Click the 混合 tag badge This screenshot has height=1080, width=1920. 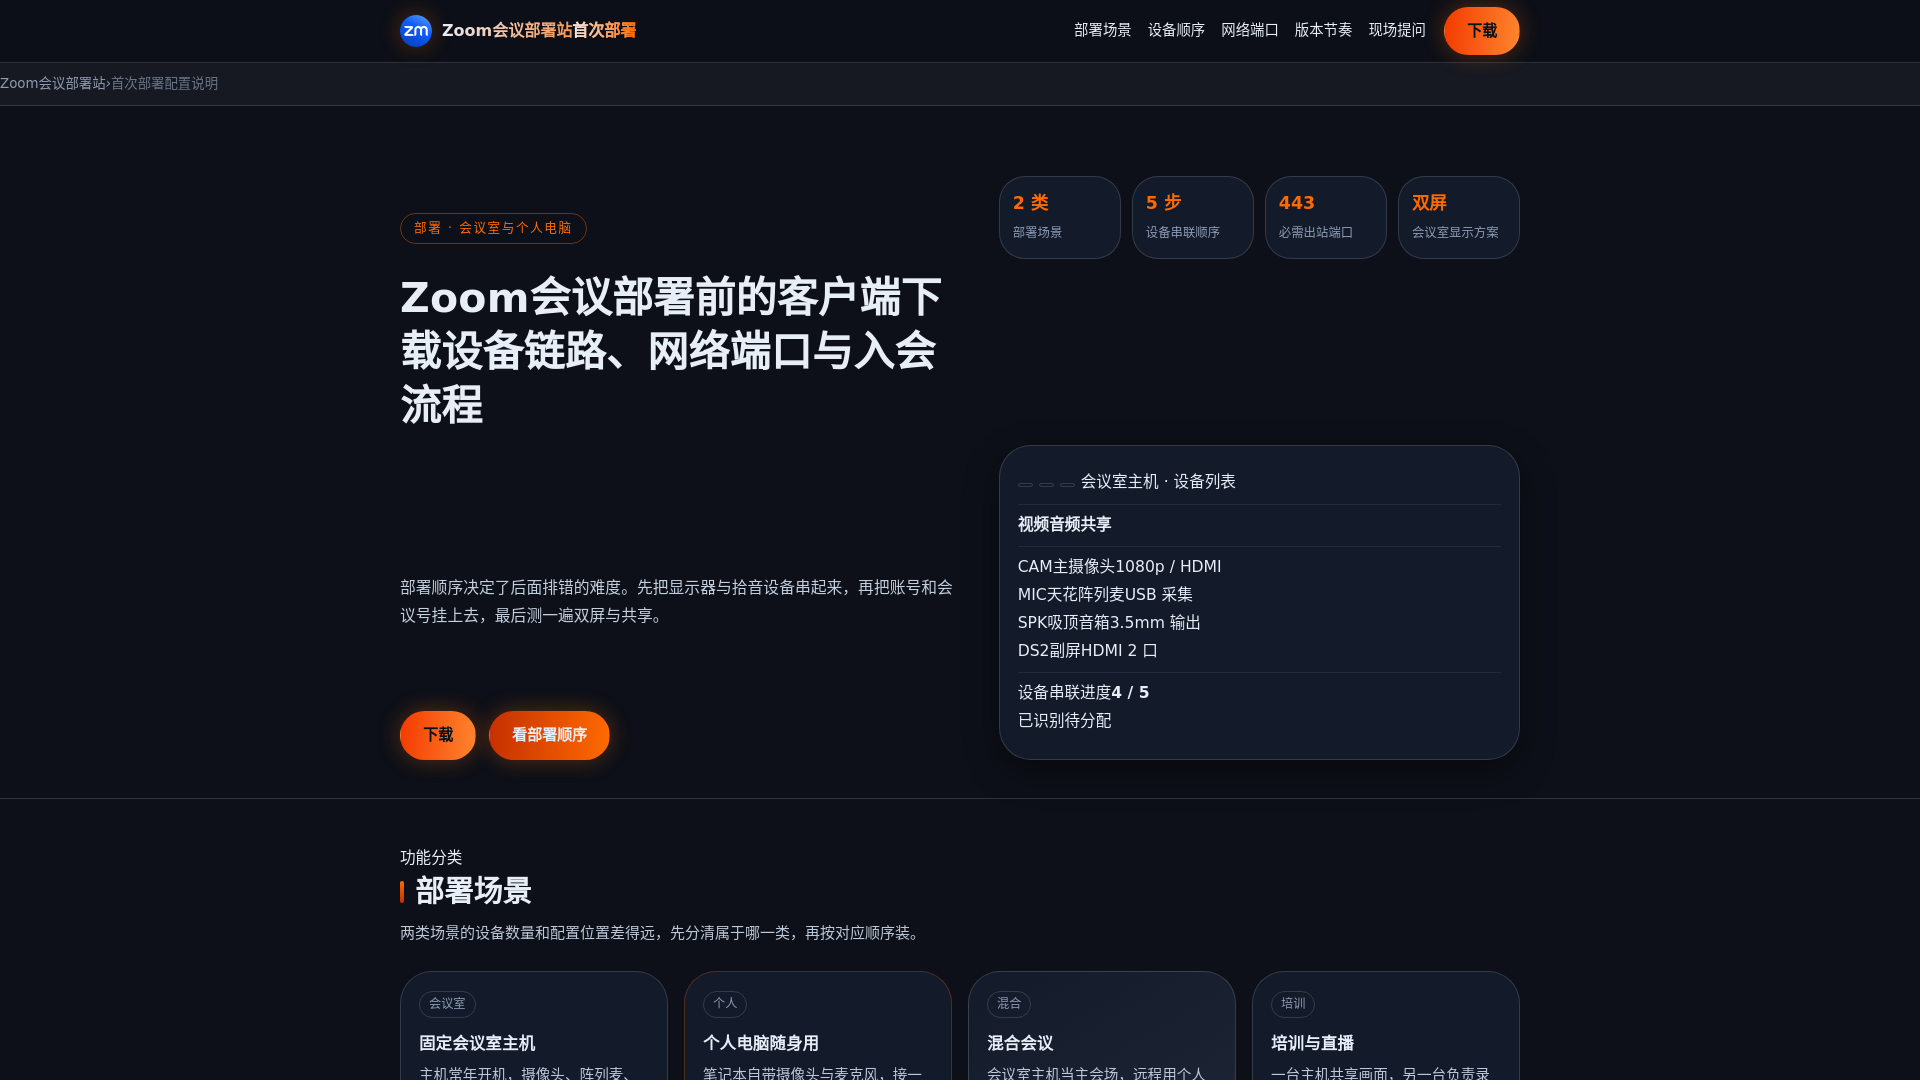point(1009,1004)
